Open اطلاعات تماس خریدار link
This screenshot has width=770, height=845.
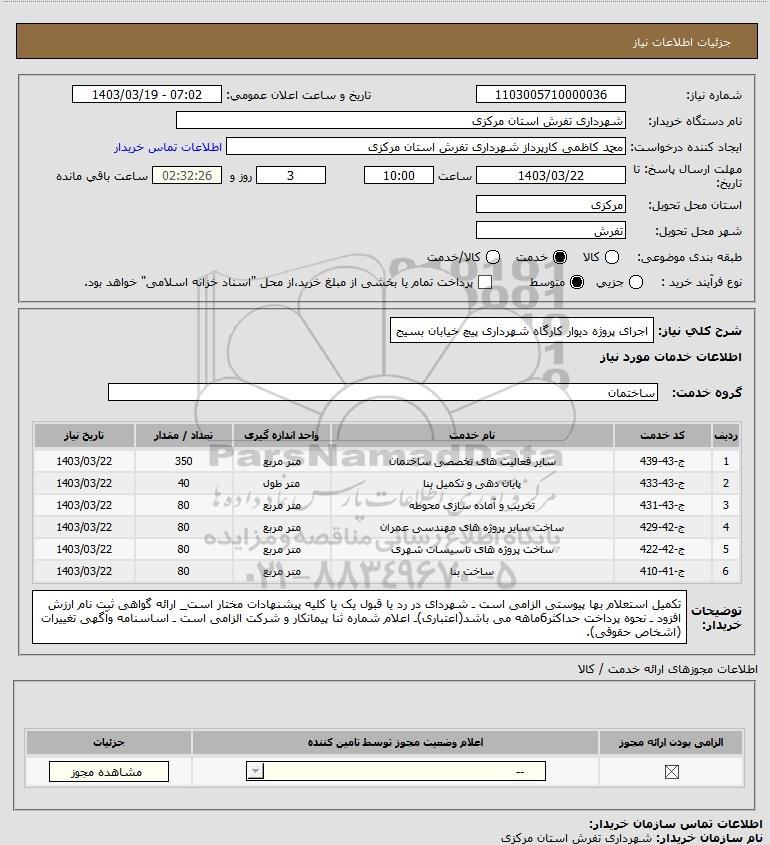(x=168, y=148)
